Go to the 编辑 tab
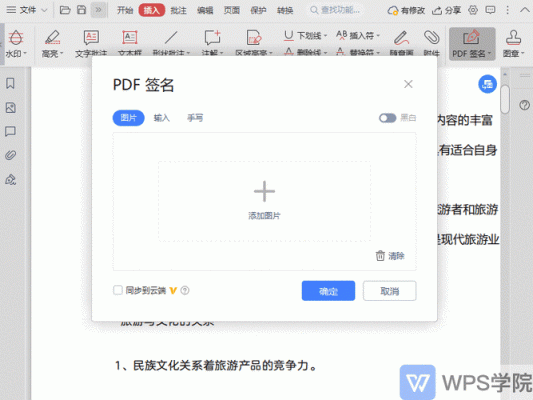533x400 pixels. tap(205, 10)
